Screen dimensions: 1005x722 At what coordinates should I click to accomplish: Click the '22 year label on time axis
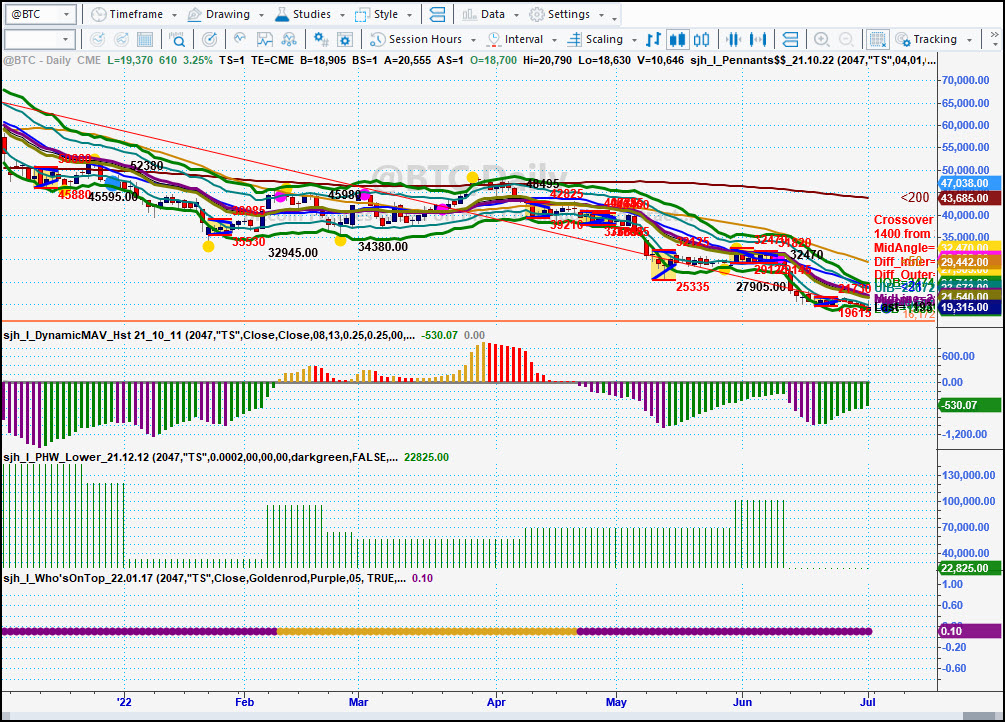(124, 702)
